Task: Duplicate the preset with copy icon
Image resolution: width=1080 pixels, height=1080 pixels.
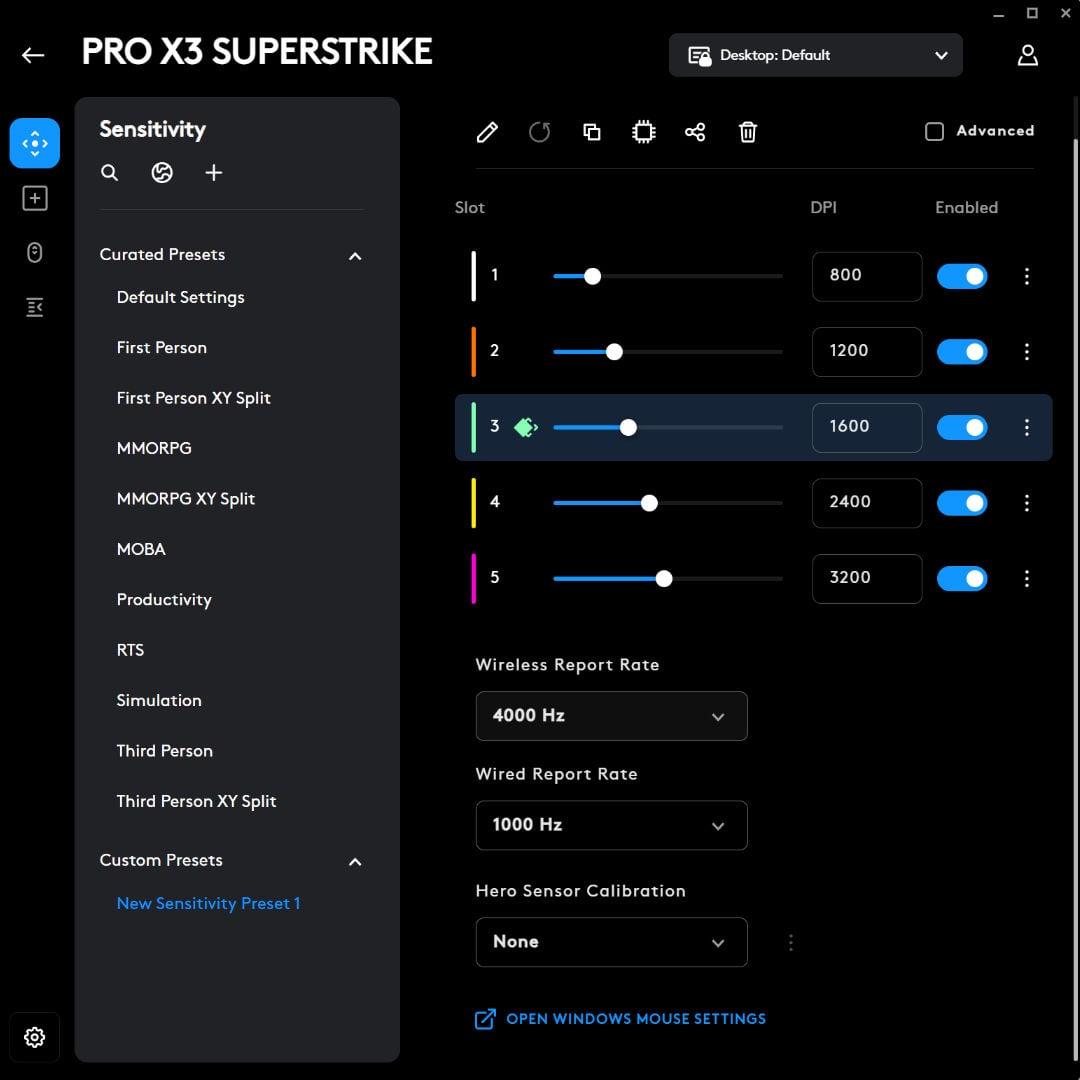Action: click(x=592, y=132)
